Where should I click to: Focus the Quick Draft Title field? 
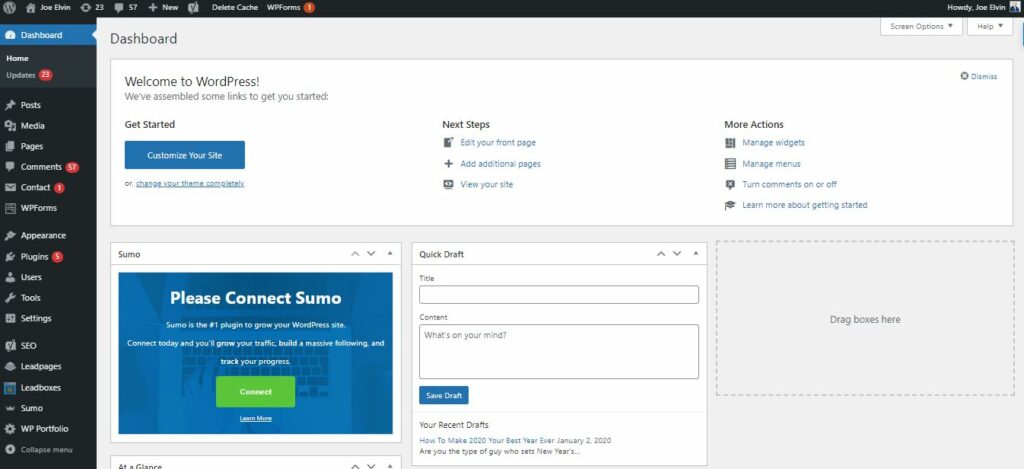559,295
